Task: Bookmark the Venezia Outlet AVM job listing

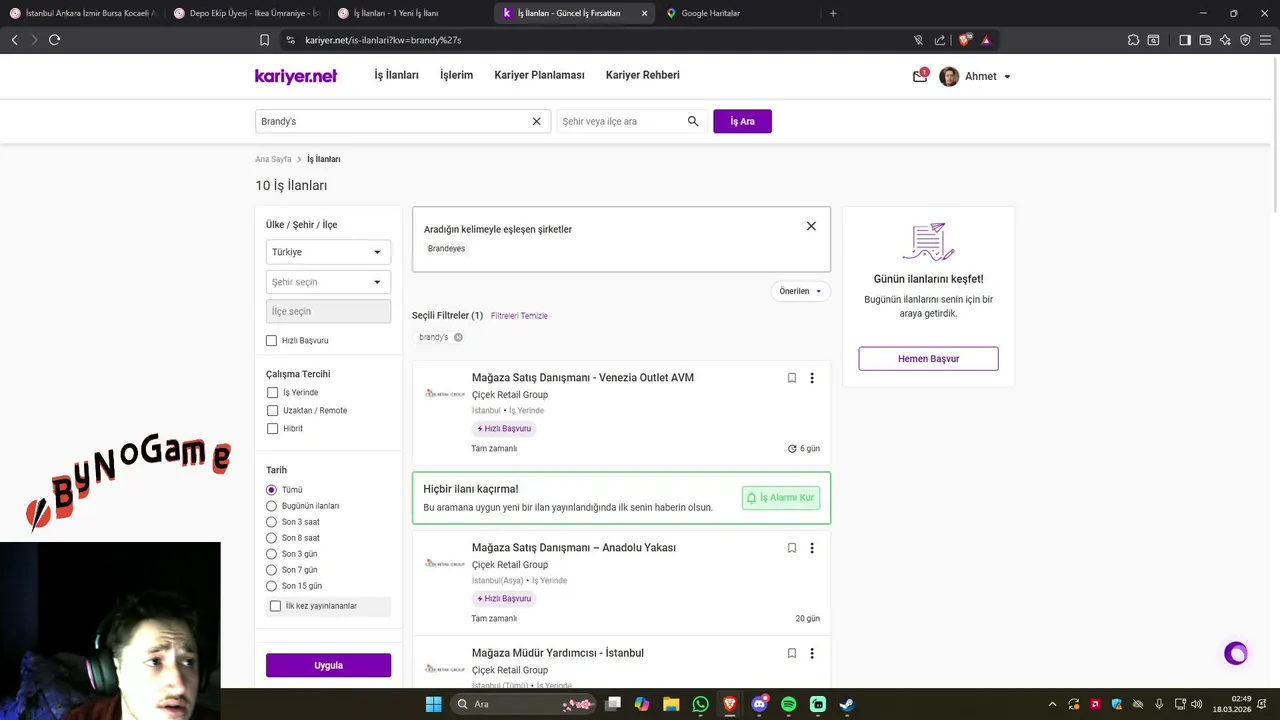Action: click(792, 378)
